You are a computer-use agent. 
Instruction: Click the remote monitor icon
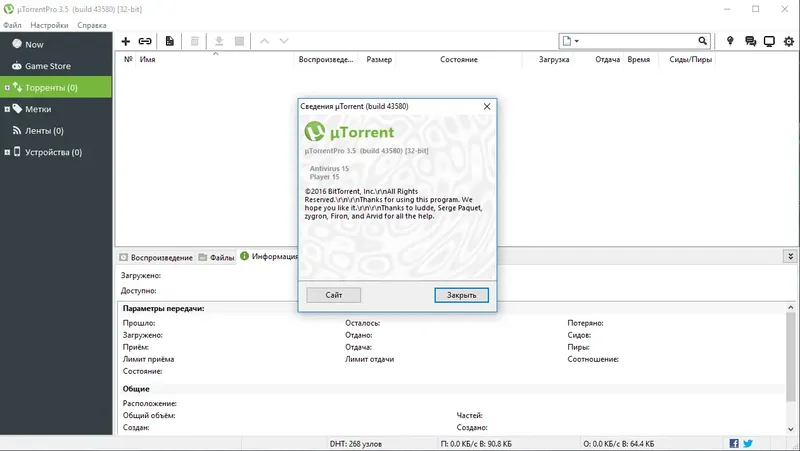coord(769,41)
